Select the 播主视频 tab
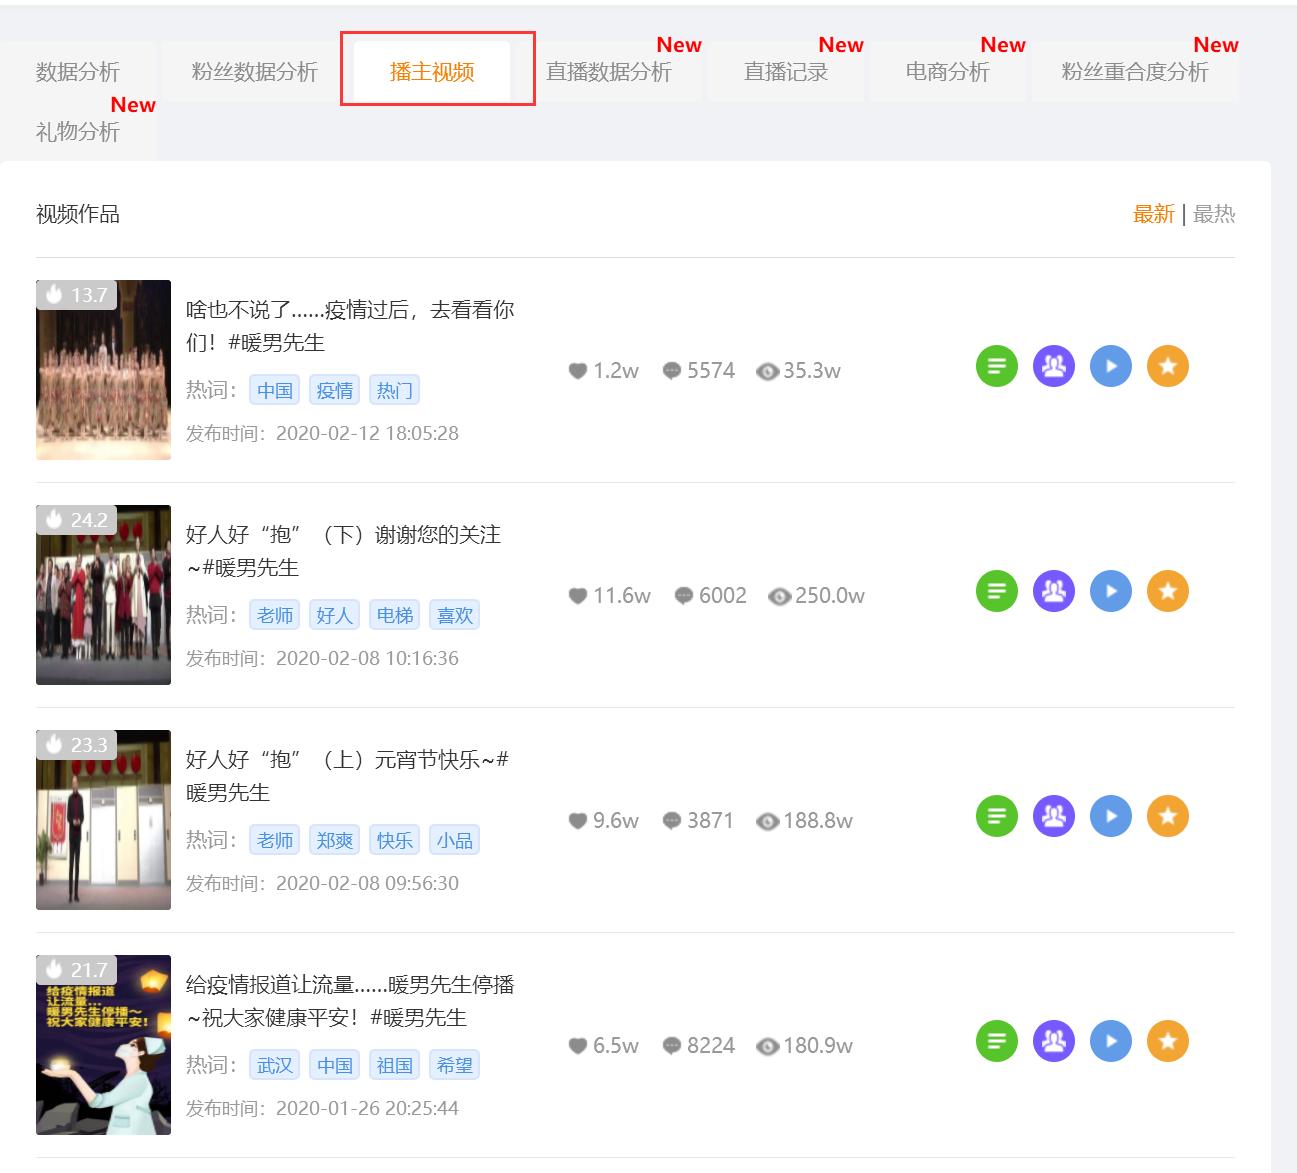The height and width of the screenshot is (1173, 1297). point(432,72)
